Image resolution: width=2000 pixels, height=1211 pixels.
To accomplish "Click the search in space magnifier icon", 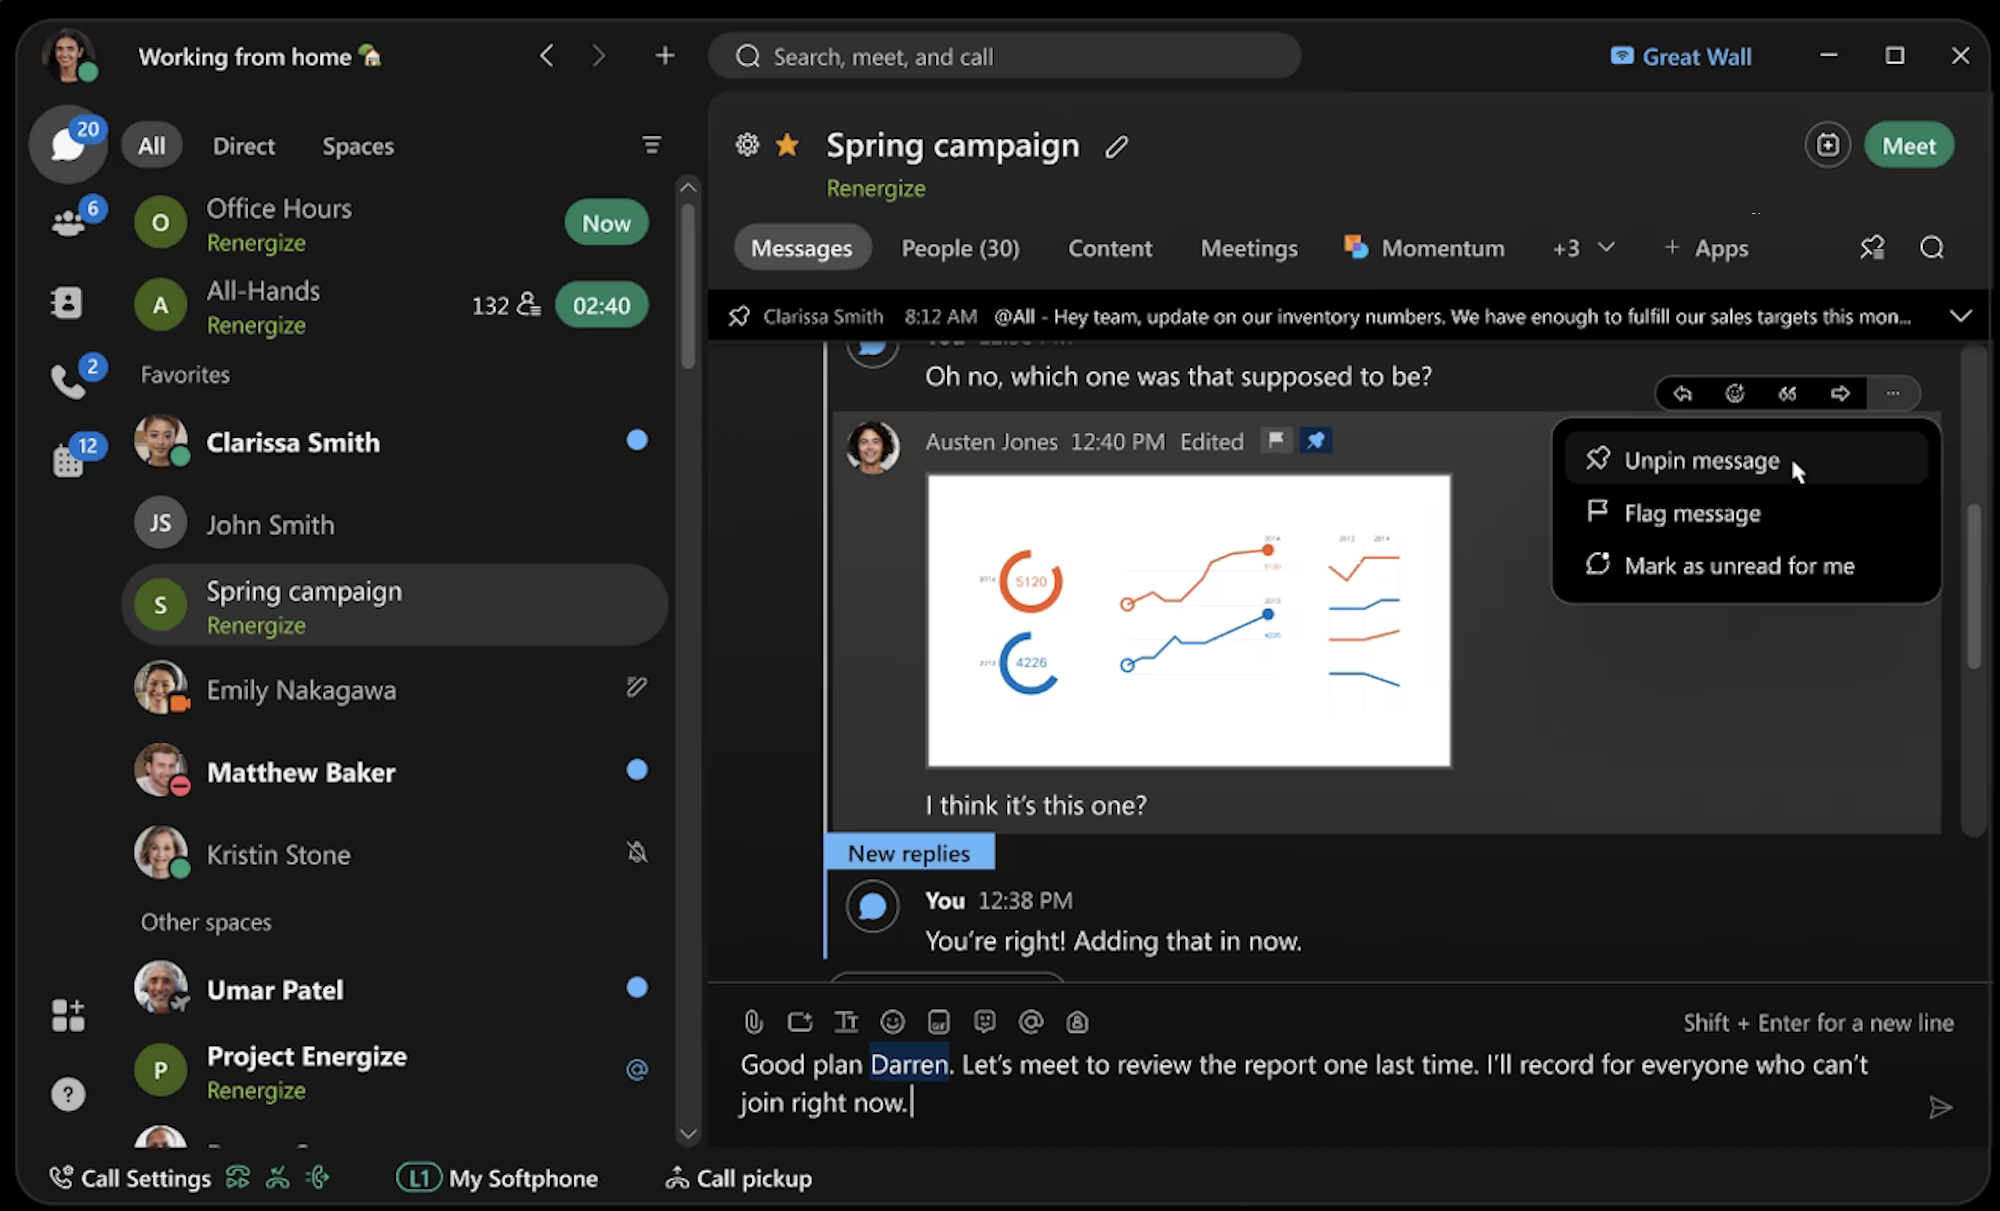I will (x=1932, y=247).
